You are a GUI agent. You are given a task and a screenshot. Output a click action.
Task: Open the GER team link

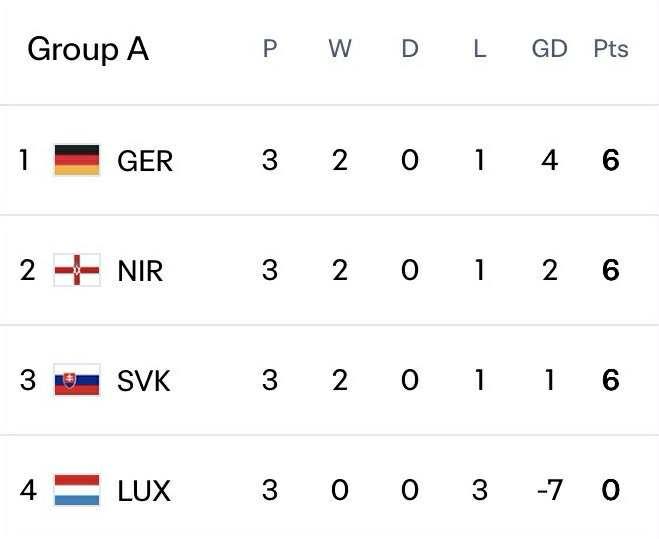[145, 160]
